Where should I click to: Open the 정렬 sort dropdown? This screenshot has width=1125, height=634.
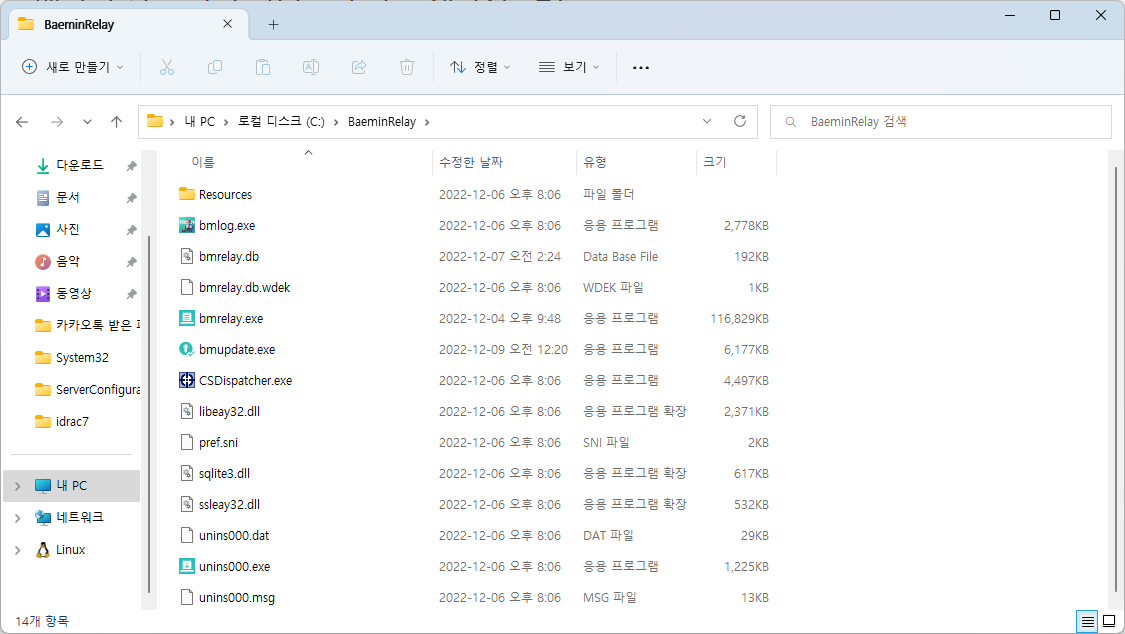tap(480, 67)
